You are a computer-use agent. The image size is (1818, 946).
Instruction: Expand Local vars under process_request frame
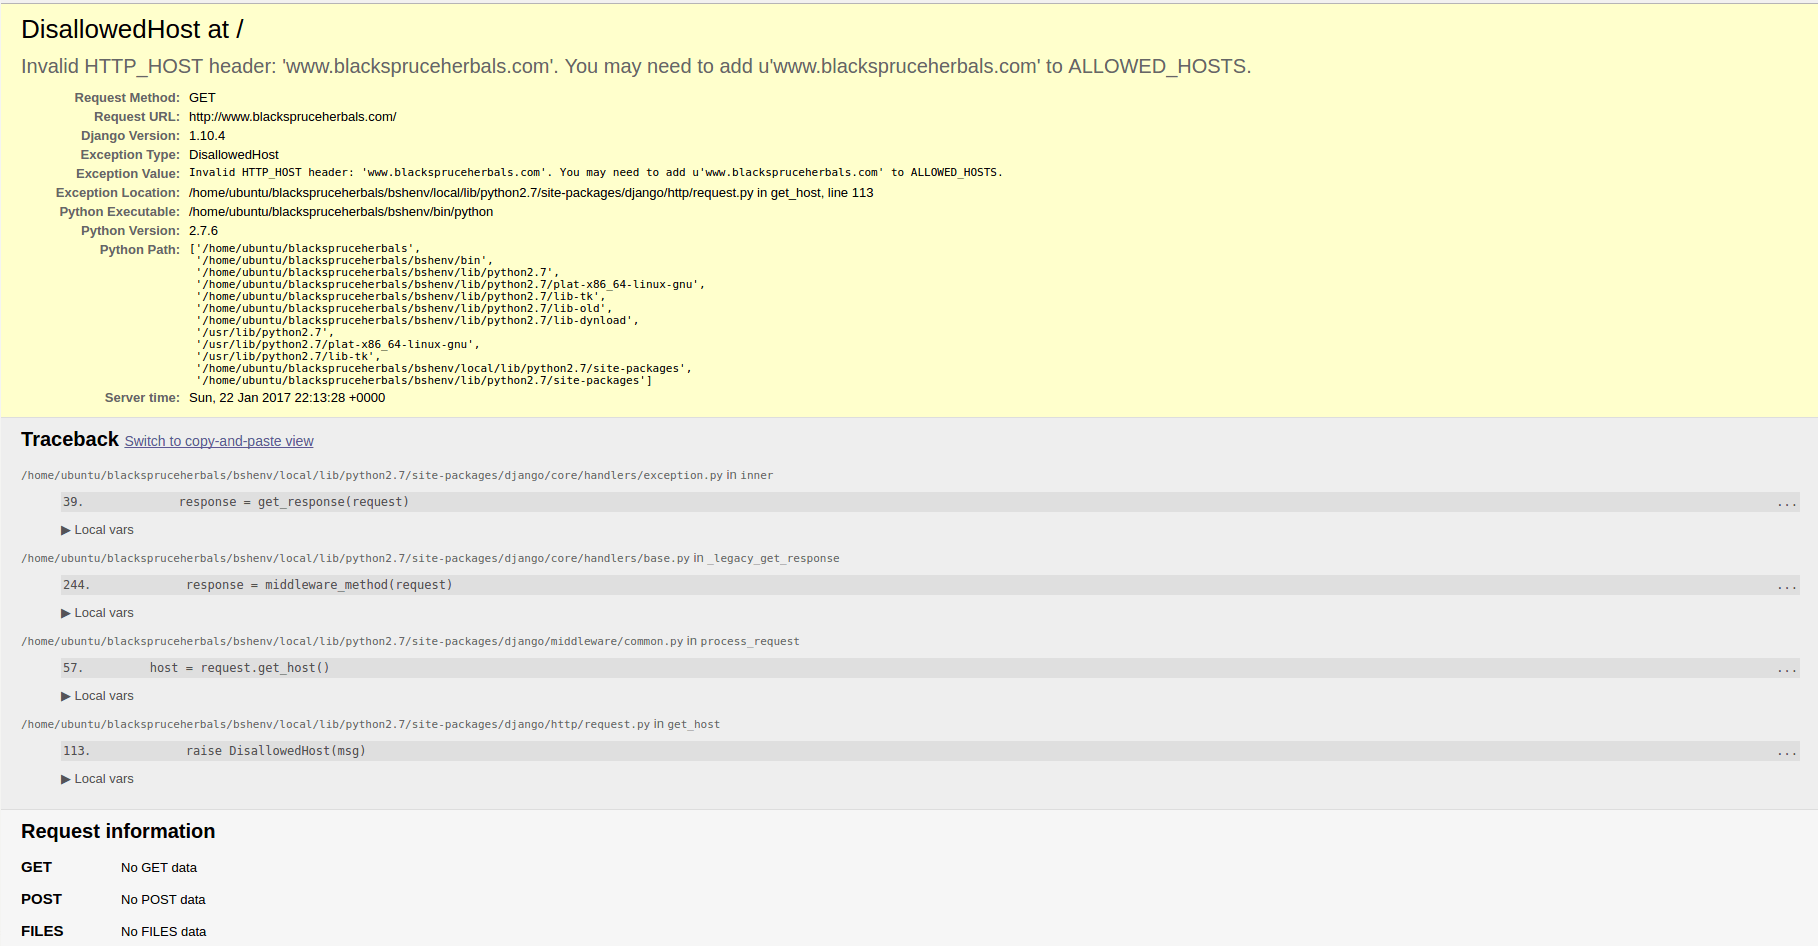97,696
